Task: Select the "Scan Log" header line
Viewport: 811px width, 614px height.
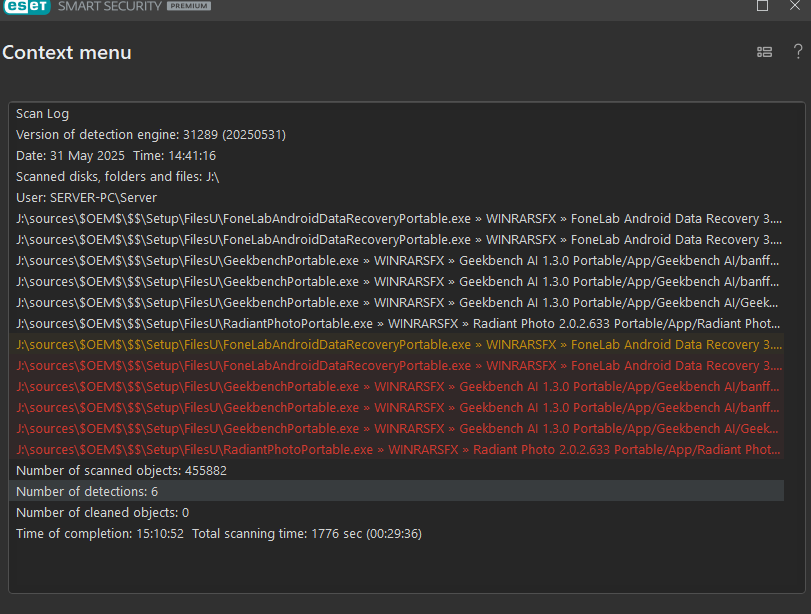Action: tap(396, 114)
